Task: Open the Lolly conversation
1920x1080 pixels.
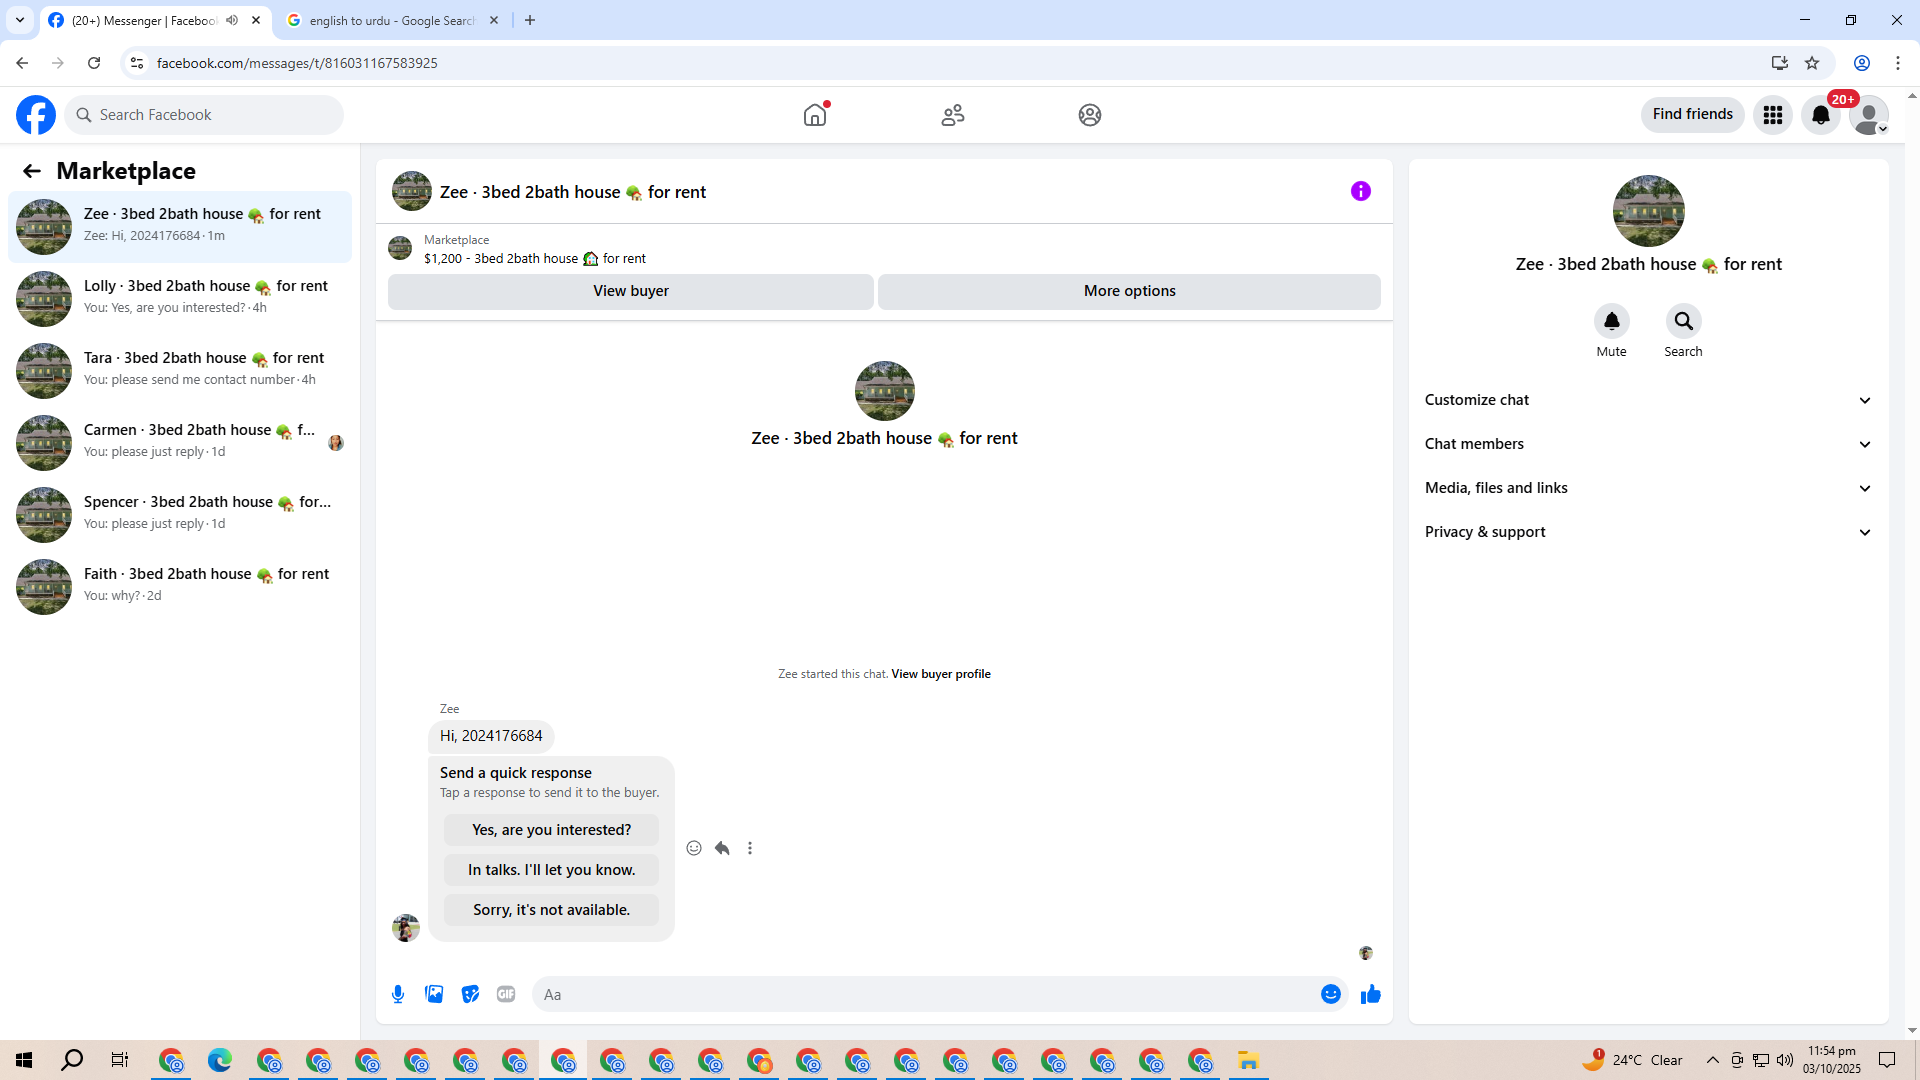Action: (180, 299)
